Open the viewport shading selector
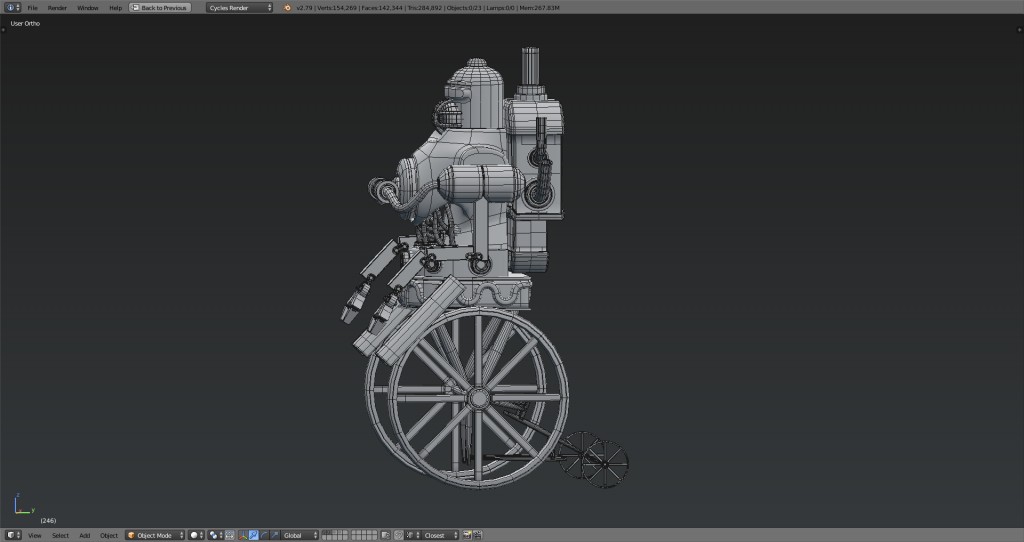Viewport: 1024px width, 542px height. [198, 535]
